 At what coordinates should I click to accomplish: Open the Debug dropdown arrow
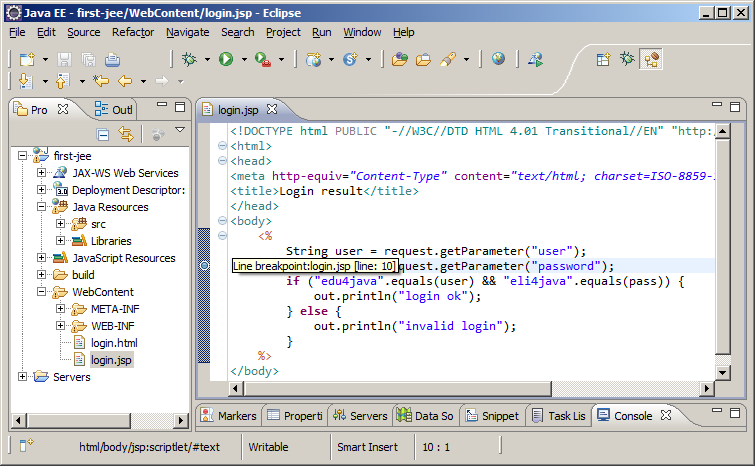(x=207, y=60)
